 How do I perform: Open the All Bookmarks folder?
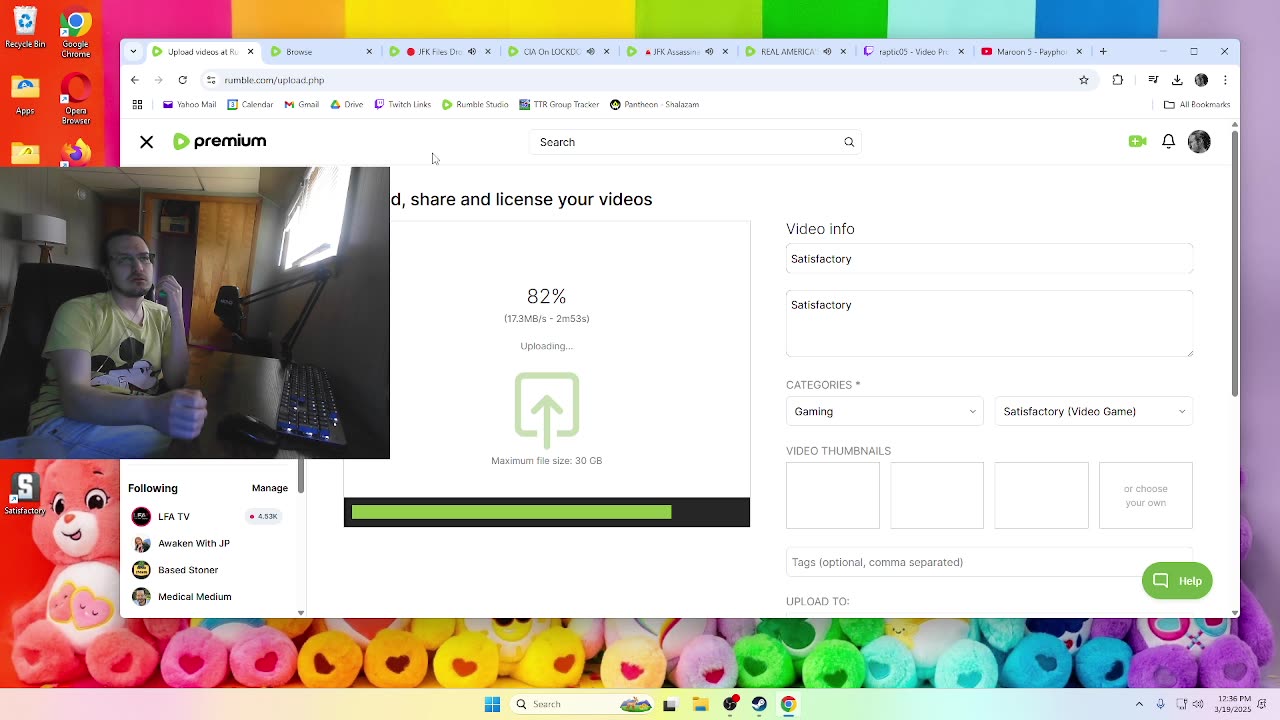pyautogui.click(x=1197, y=104)
